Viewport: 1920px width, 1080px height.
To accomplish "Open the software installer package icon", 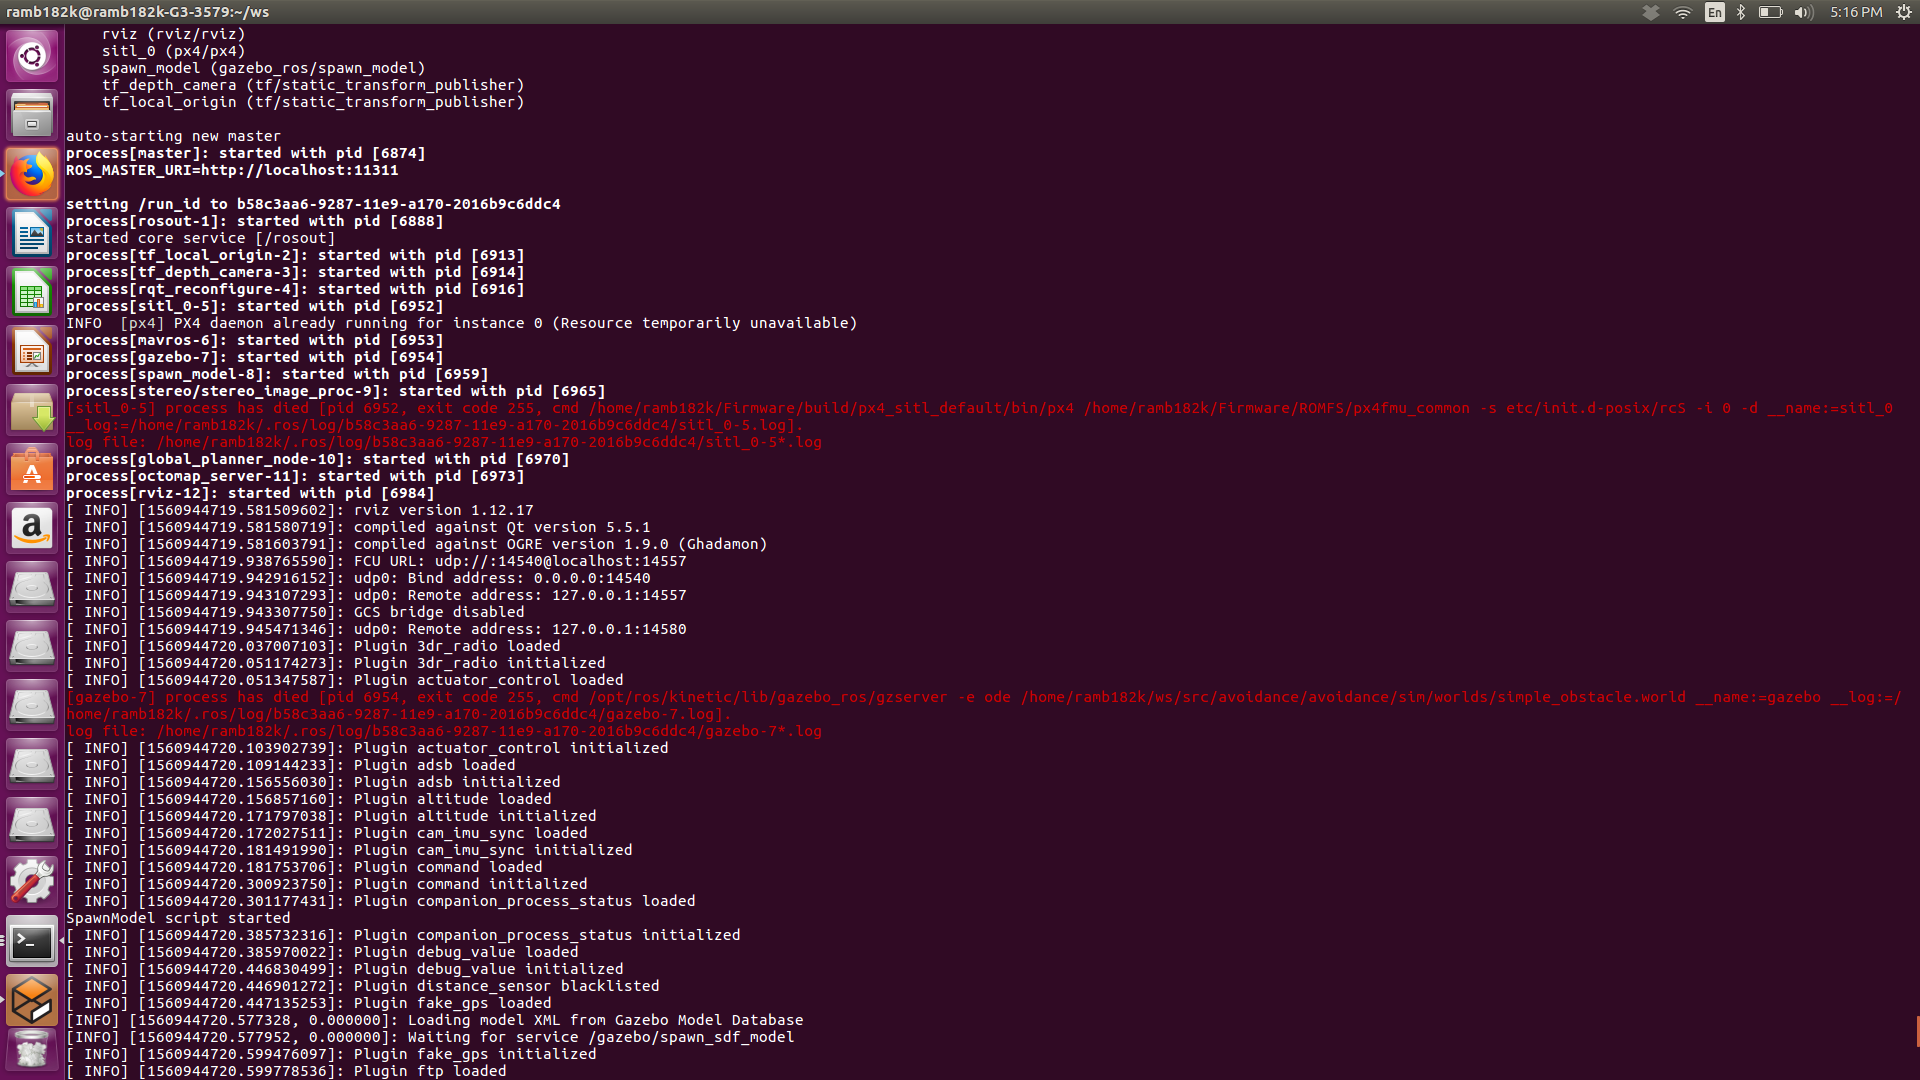I will (32, 411).
